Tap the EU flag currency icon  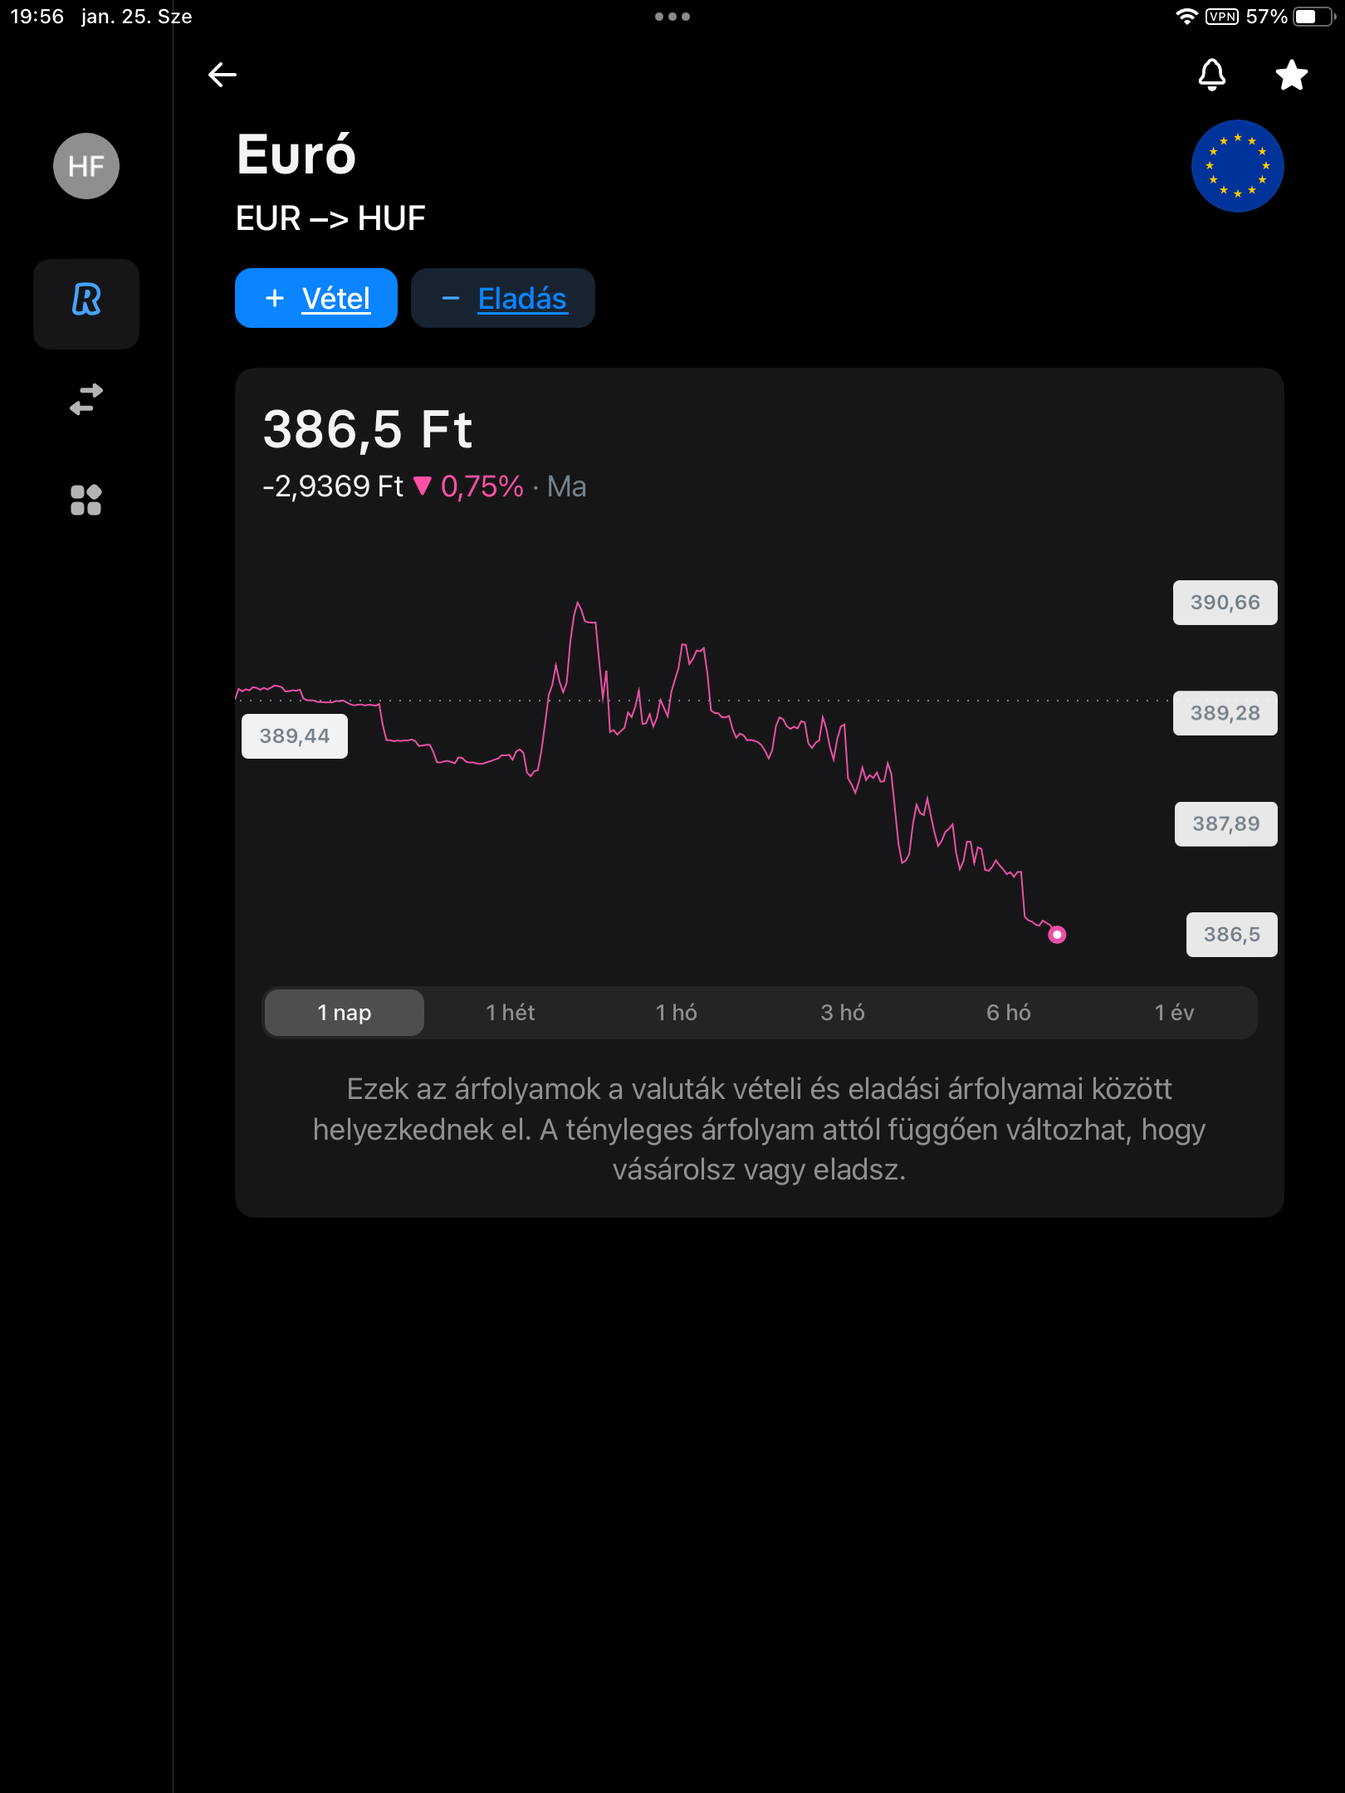tap(1237, 166)
